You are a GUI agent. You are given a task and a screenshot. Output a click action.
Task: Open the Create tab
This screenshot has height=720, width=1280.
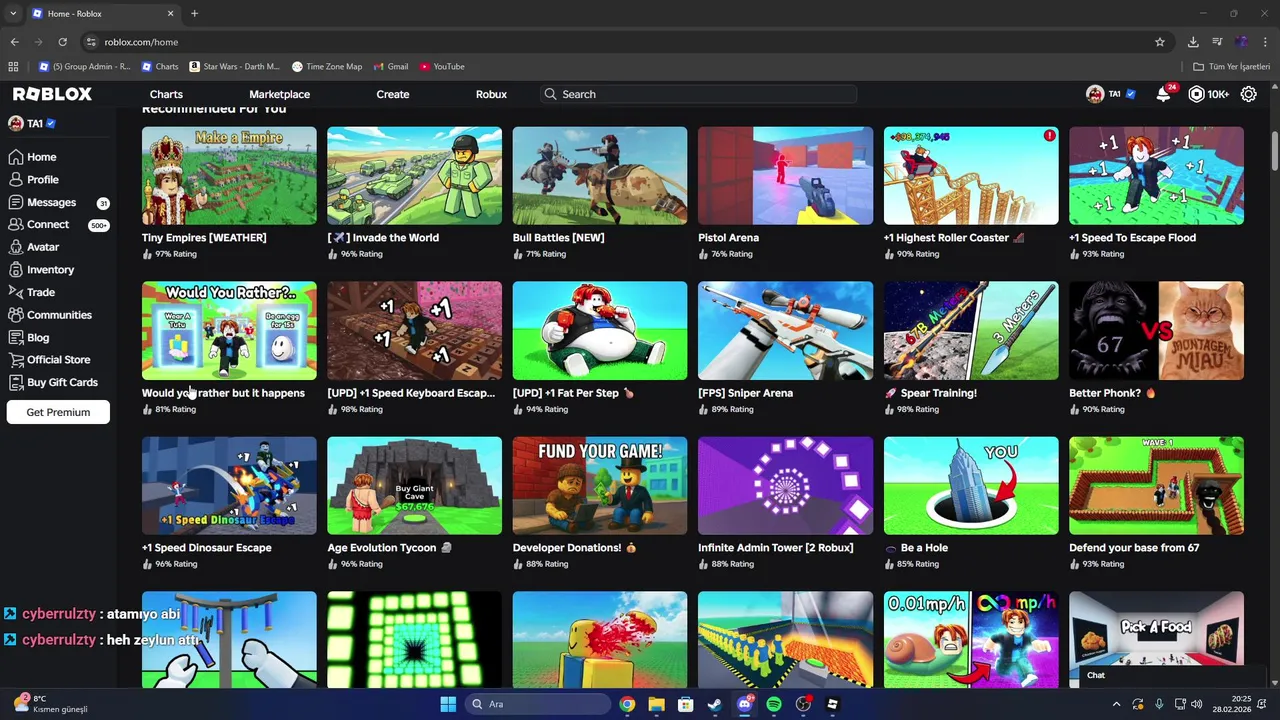pos(393,94)
